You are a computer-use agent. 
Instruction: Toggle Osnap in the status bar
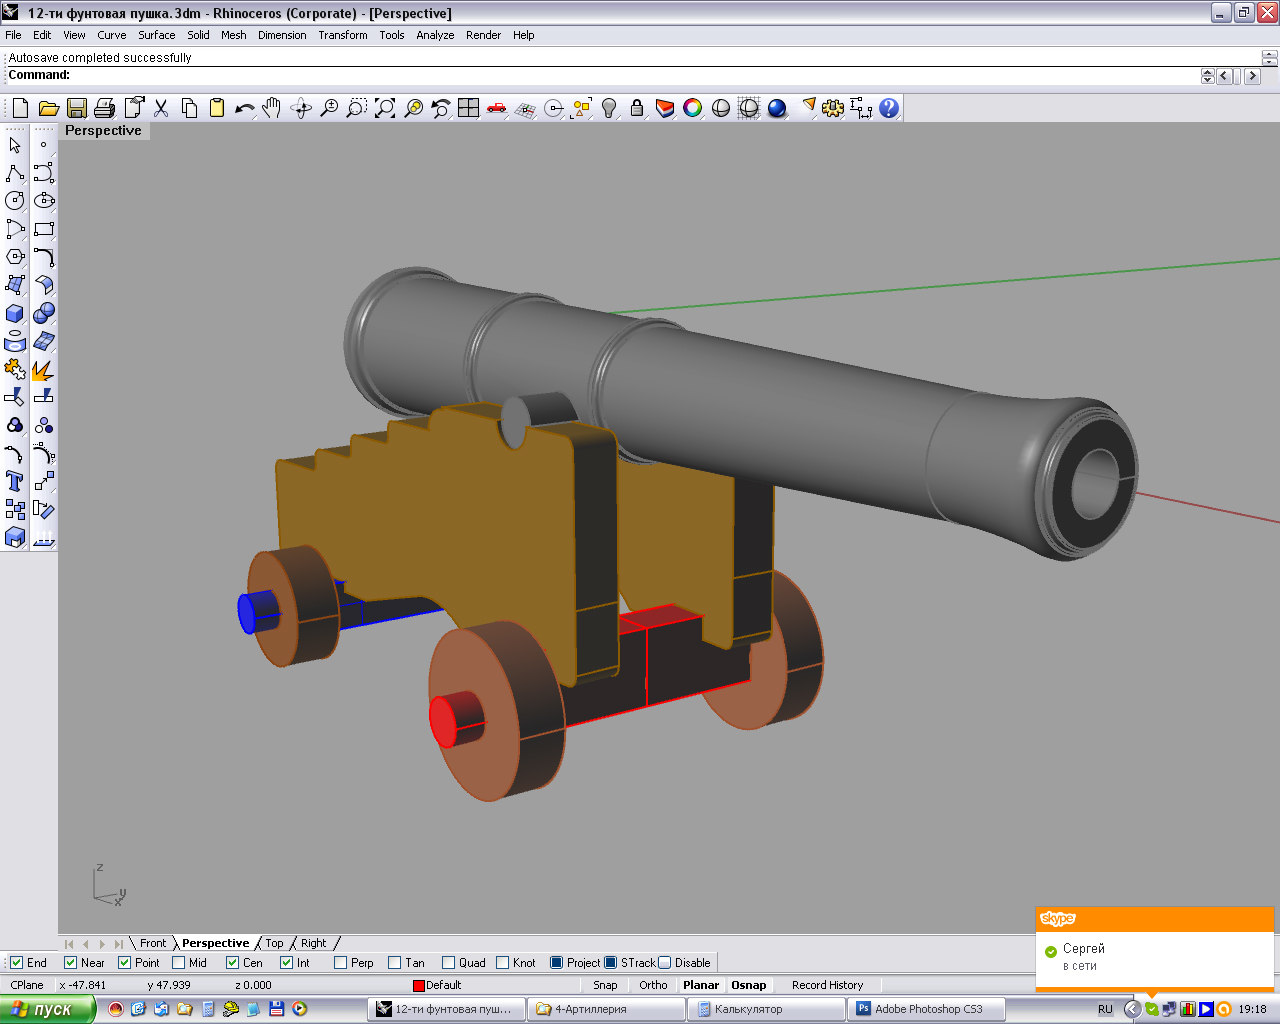pyautogui.click(x=748, y=985)
